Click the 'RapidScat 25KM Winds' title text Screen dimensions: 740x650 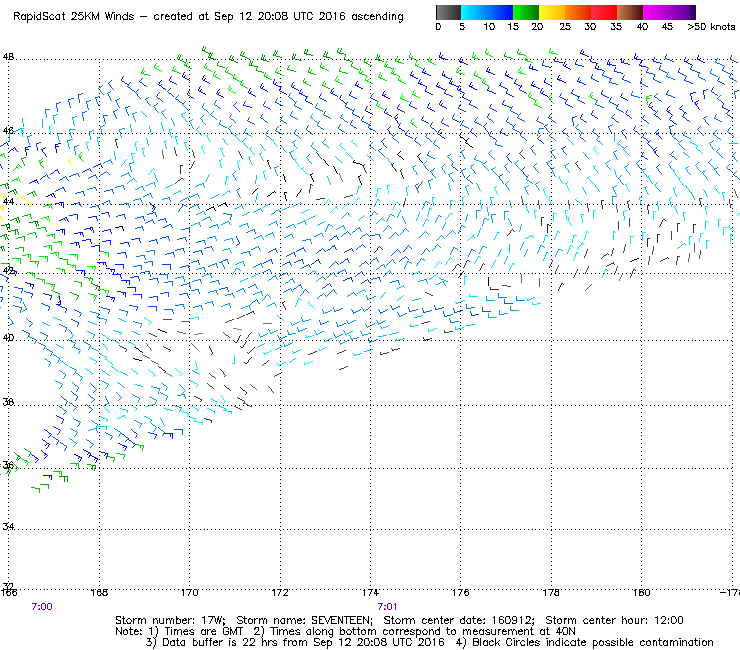point(74,17)
